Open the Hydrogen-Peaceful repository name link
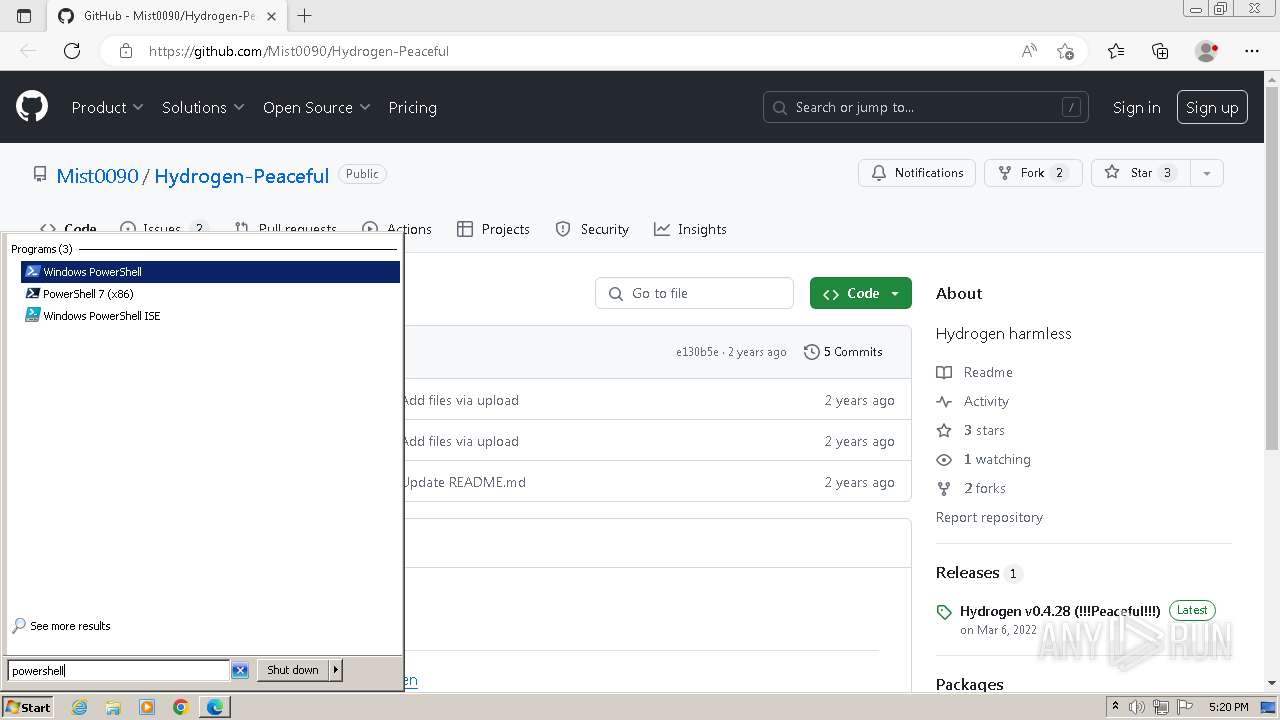 click(x=241, y=176)
